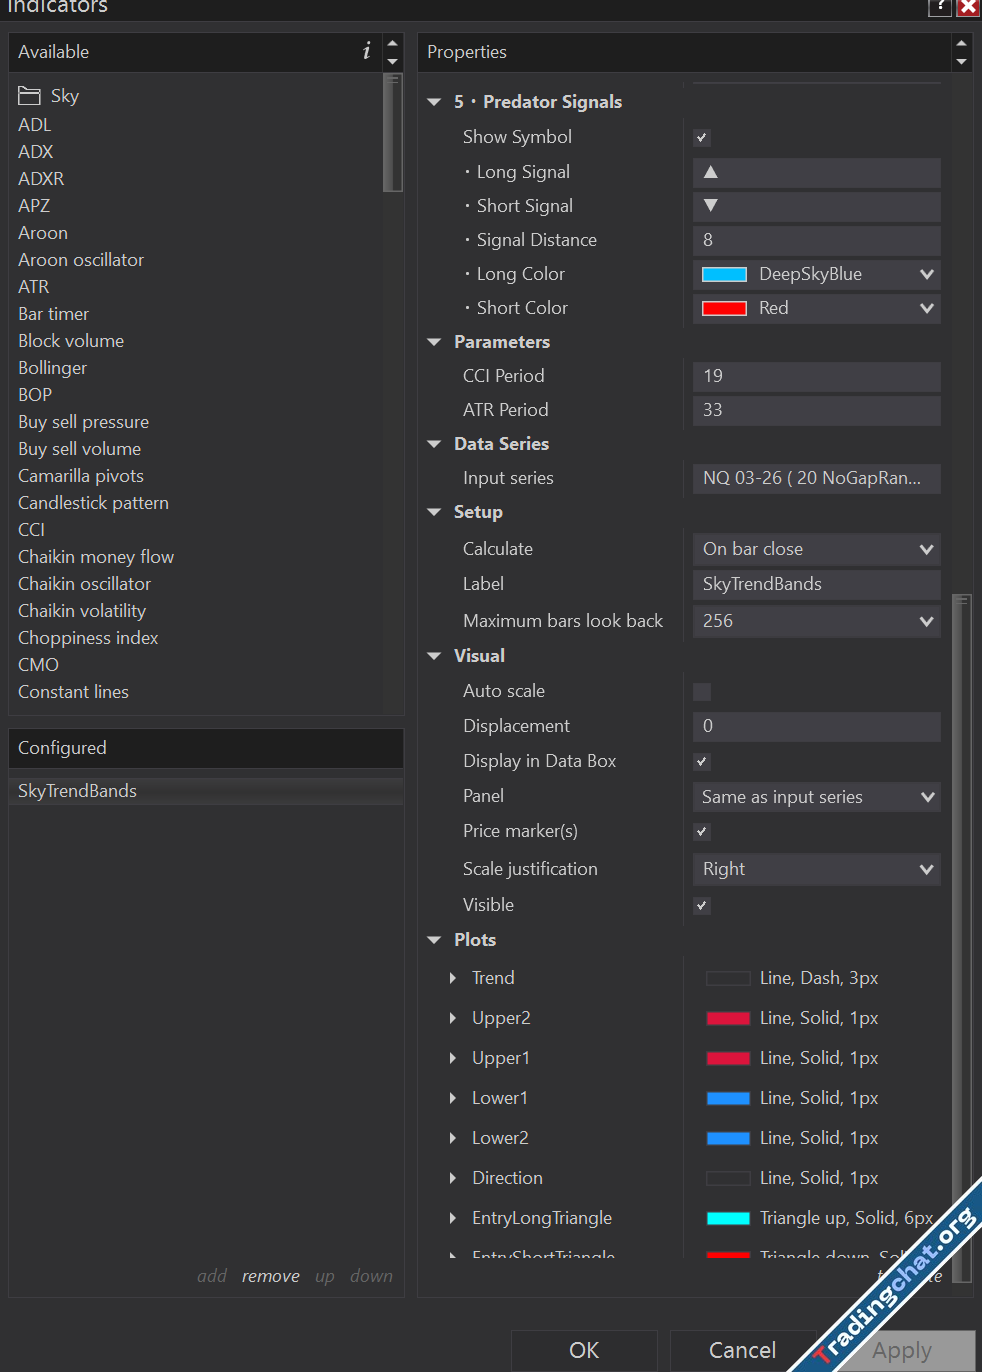The width and height of the screenshot is (982, 1372).
Task: Select Bollinger from the Available indicators
Action: coord(53,368)
